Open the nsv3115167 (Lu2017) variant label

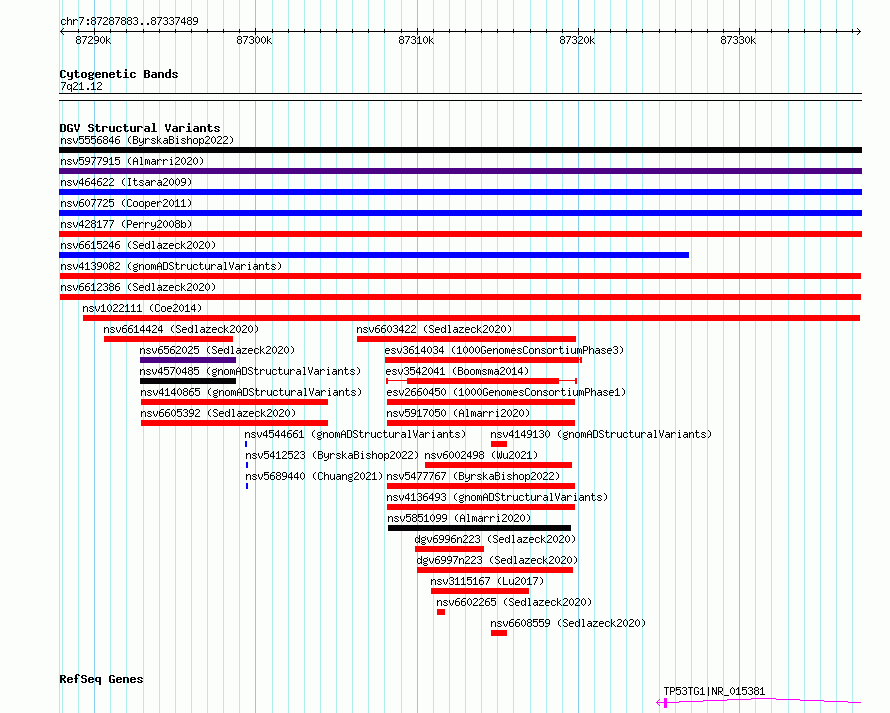point(487,581)
